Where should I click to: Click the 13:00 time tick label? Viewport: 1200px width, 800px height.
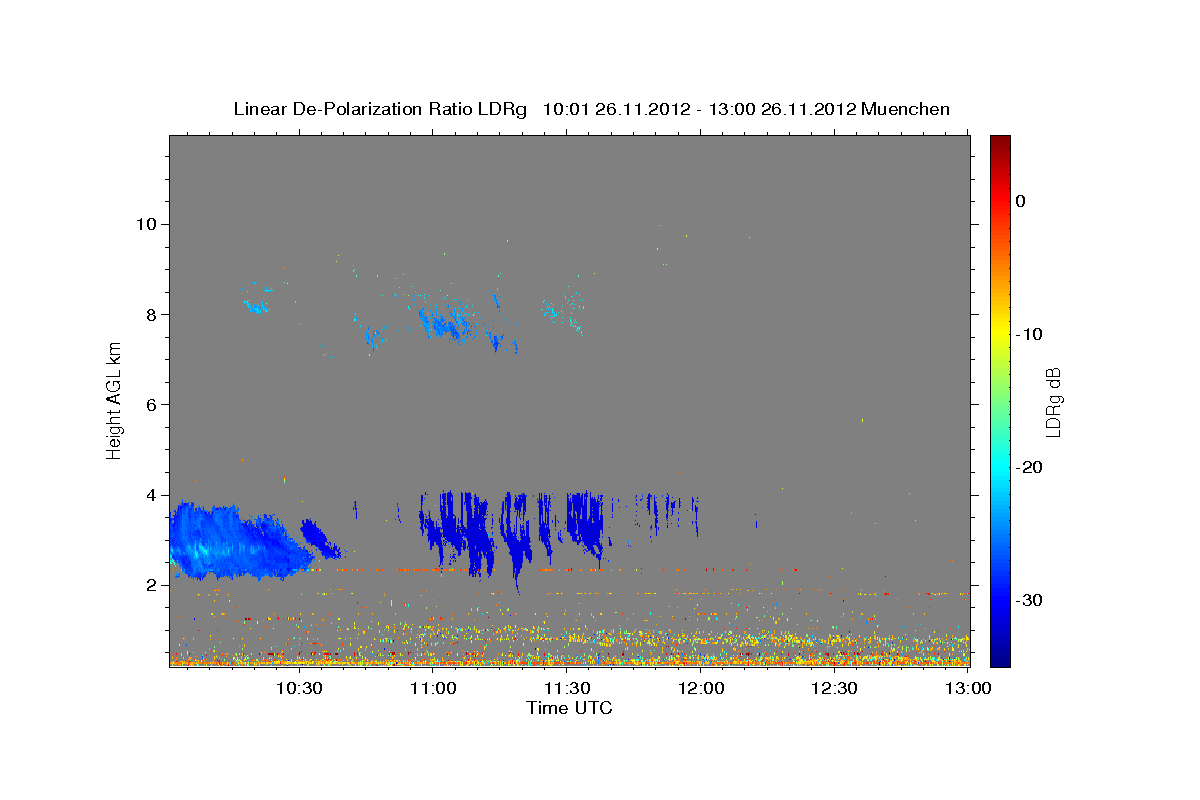[x=967, y=688]
